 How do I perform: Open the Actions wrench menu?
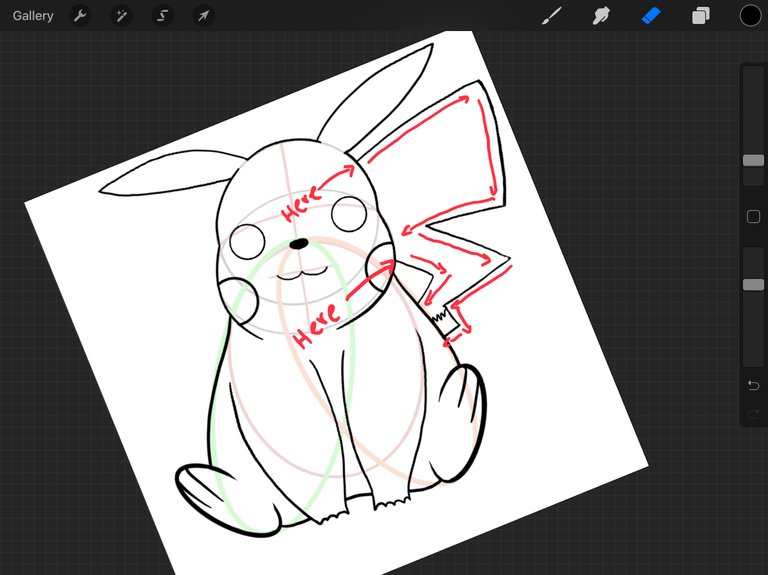[x=80, y=16]
